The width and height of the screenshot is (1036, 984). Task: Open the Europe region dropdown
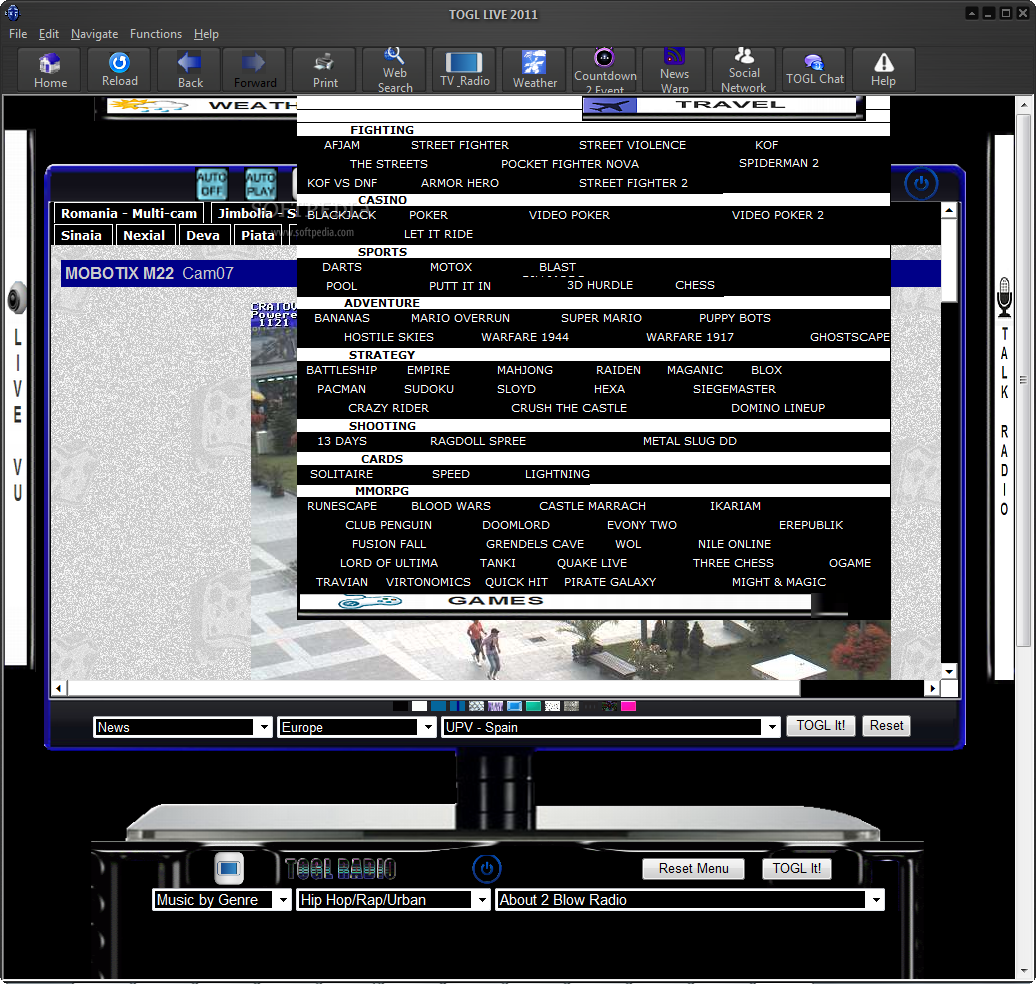tap(357, 727)
